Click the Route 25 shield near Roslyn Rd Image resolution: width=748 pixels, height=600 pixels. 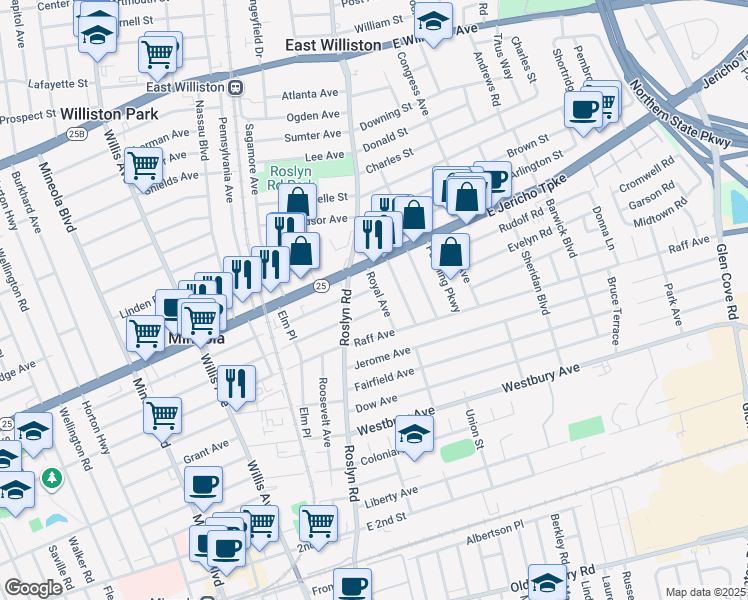[320, 287]
